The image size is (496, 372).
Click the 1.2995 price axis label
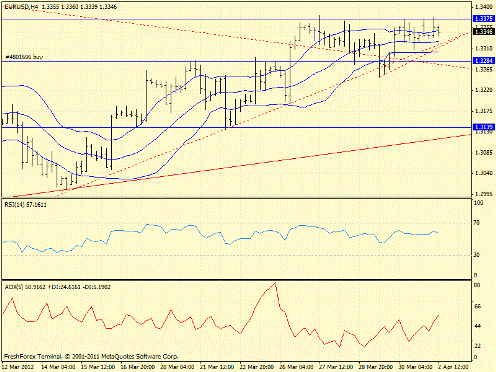(x=484, y=194)
